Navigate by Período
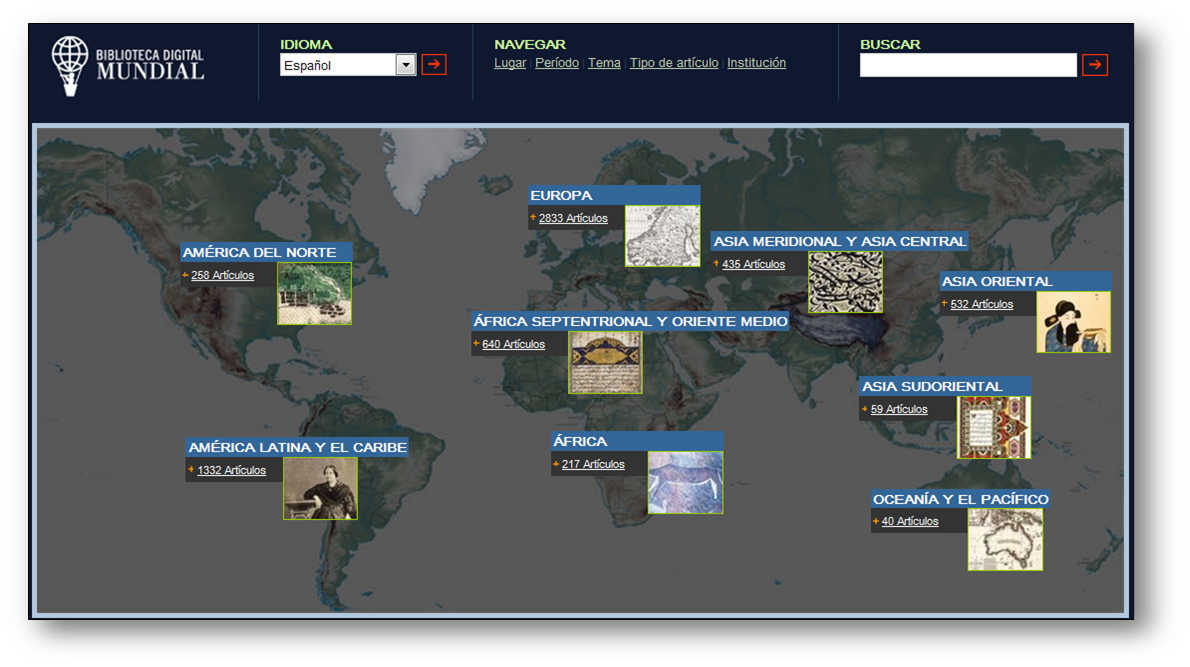The height and width of the screenshot is (667, 1190). [x=557, y=63]
